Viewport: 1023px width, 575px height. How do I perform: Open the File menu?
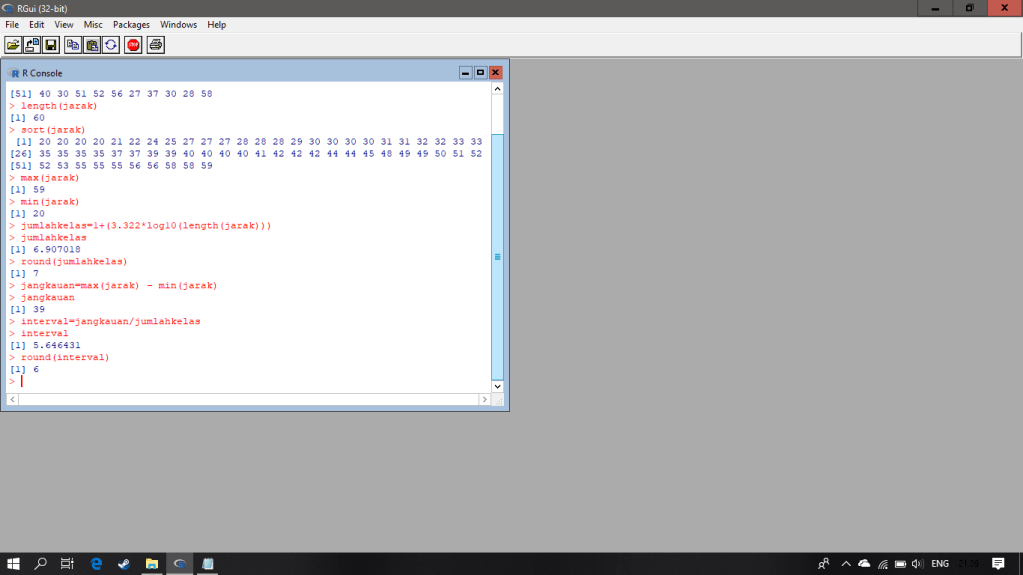12,25
